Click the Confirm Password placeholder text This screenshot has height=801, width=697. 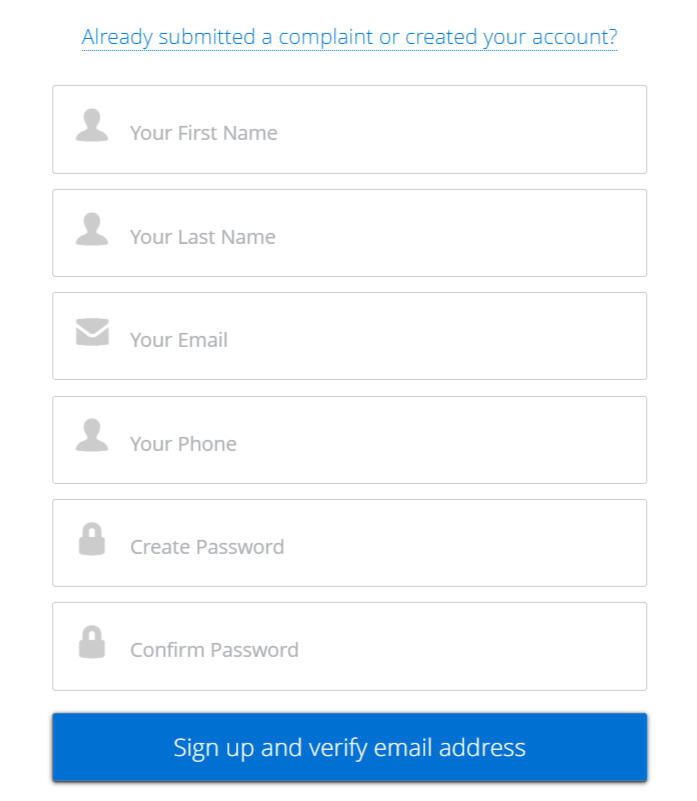tap(213, 649)
